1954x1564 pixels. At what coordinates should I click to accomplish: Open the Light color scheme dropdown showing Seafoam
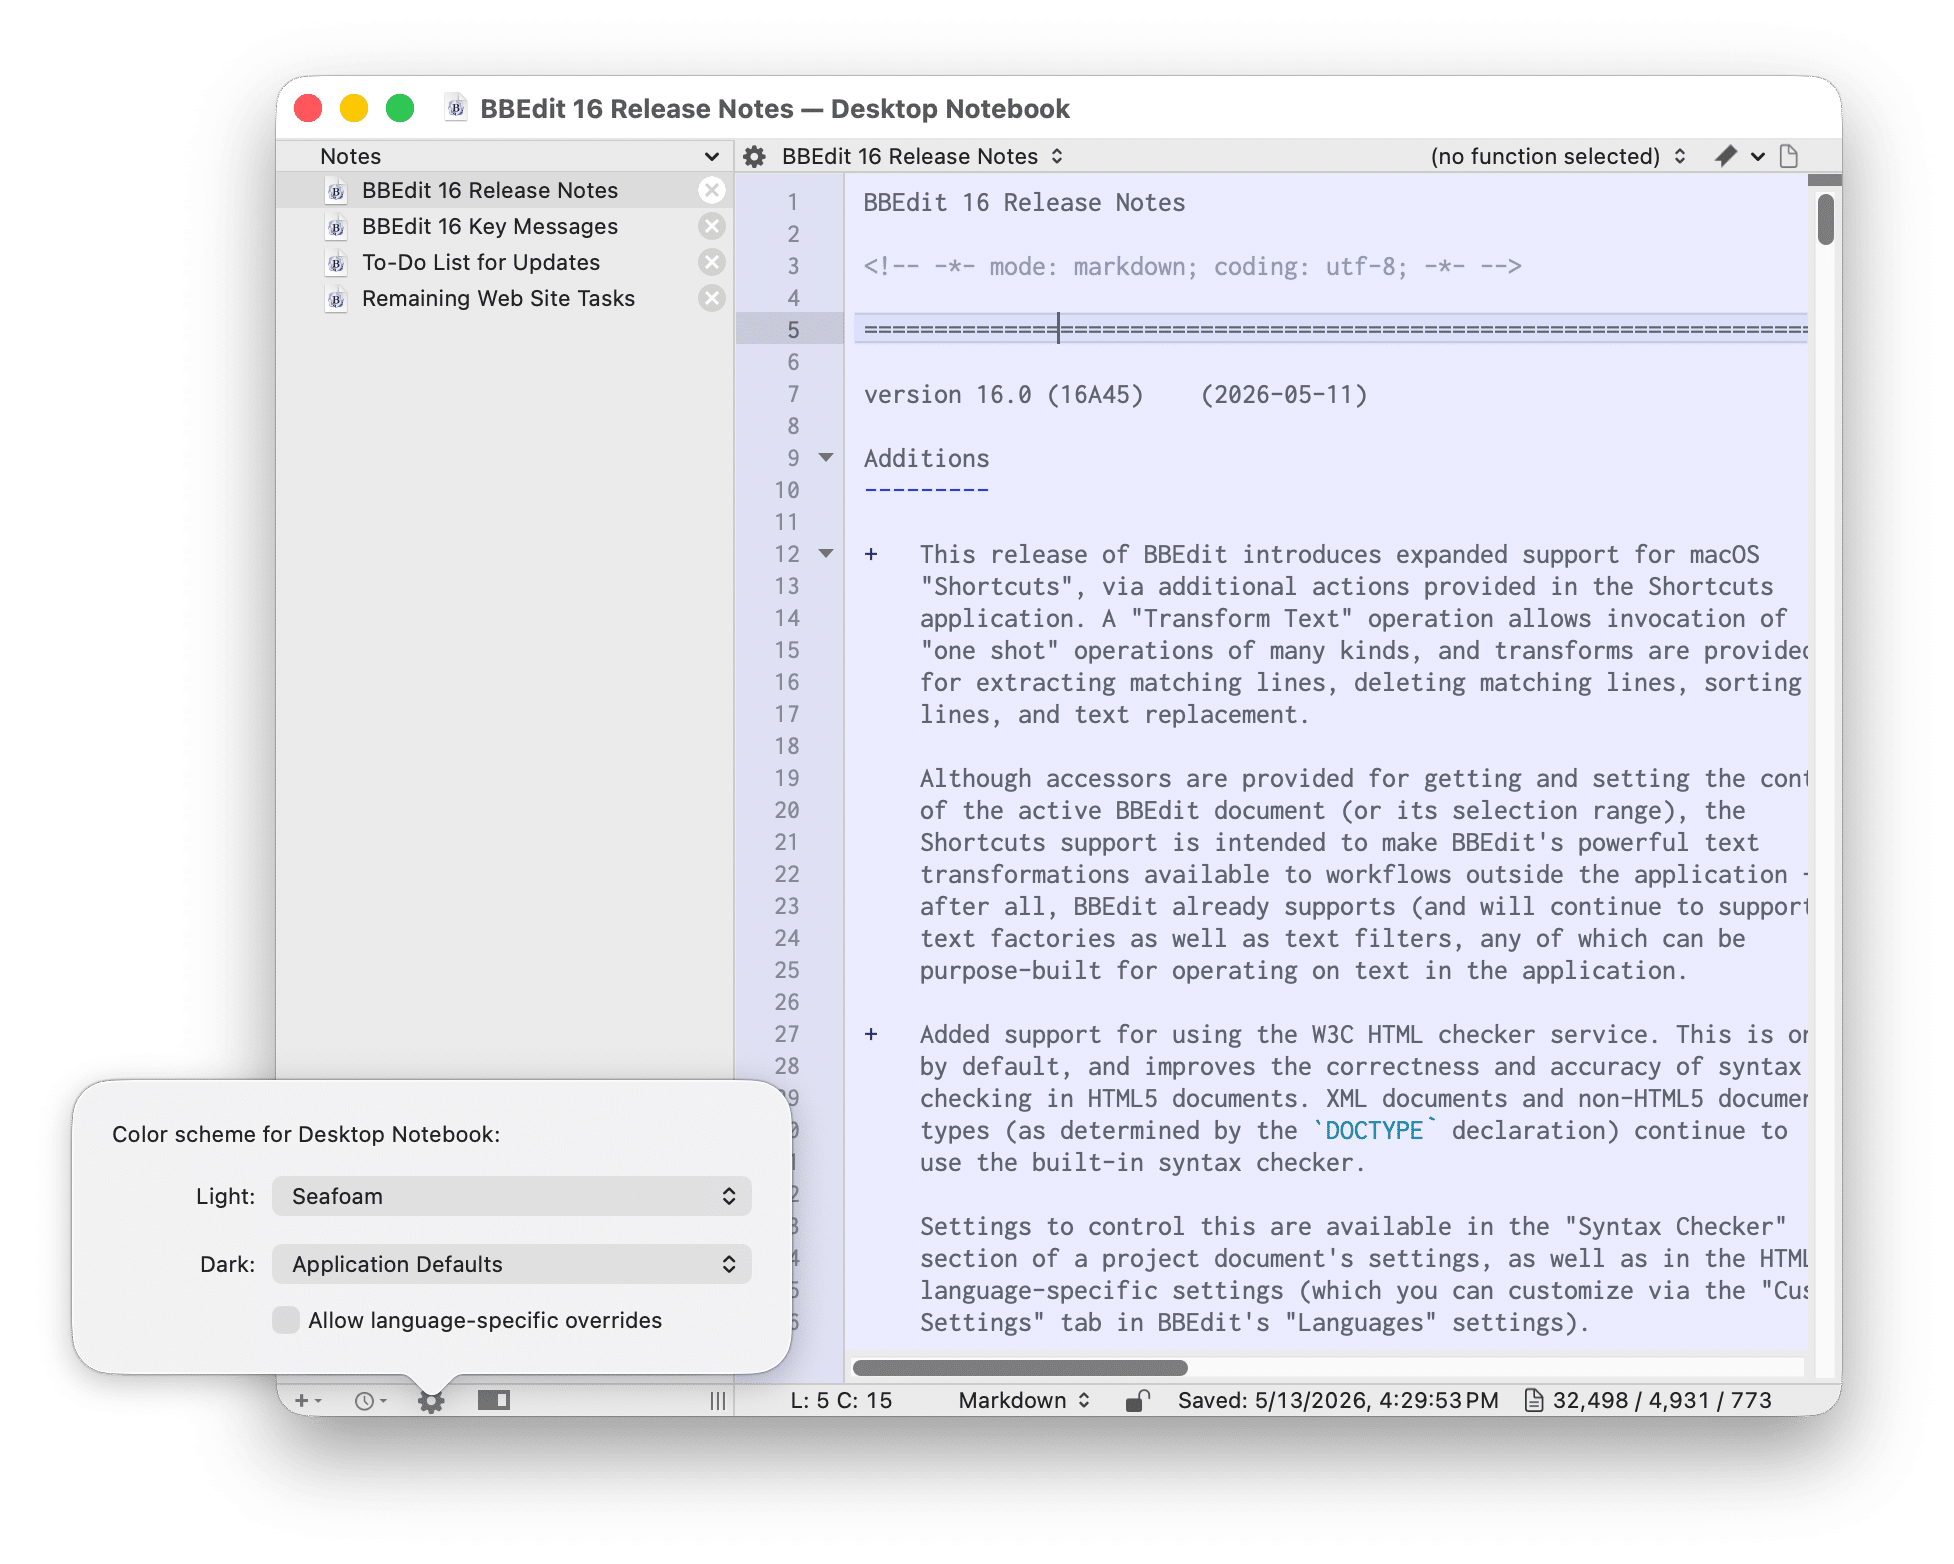(511, 1196)
